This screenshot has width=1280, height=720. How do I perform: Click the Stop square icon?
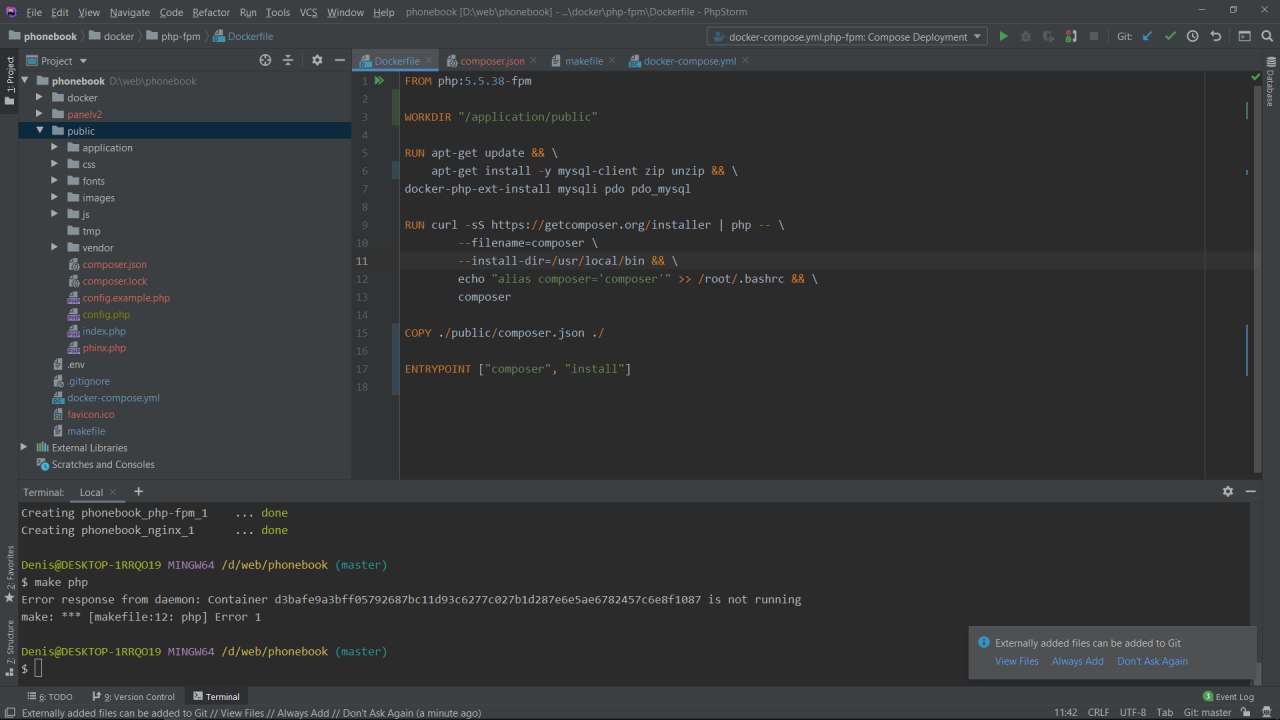1094,36
